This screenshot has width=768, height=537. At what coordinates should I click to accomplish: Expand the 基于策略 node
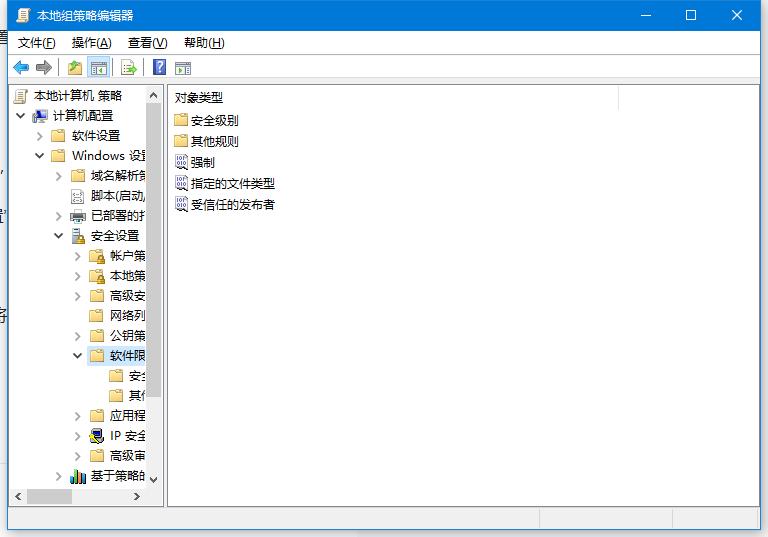59,476
